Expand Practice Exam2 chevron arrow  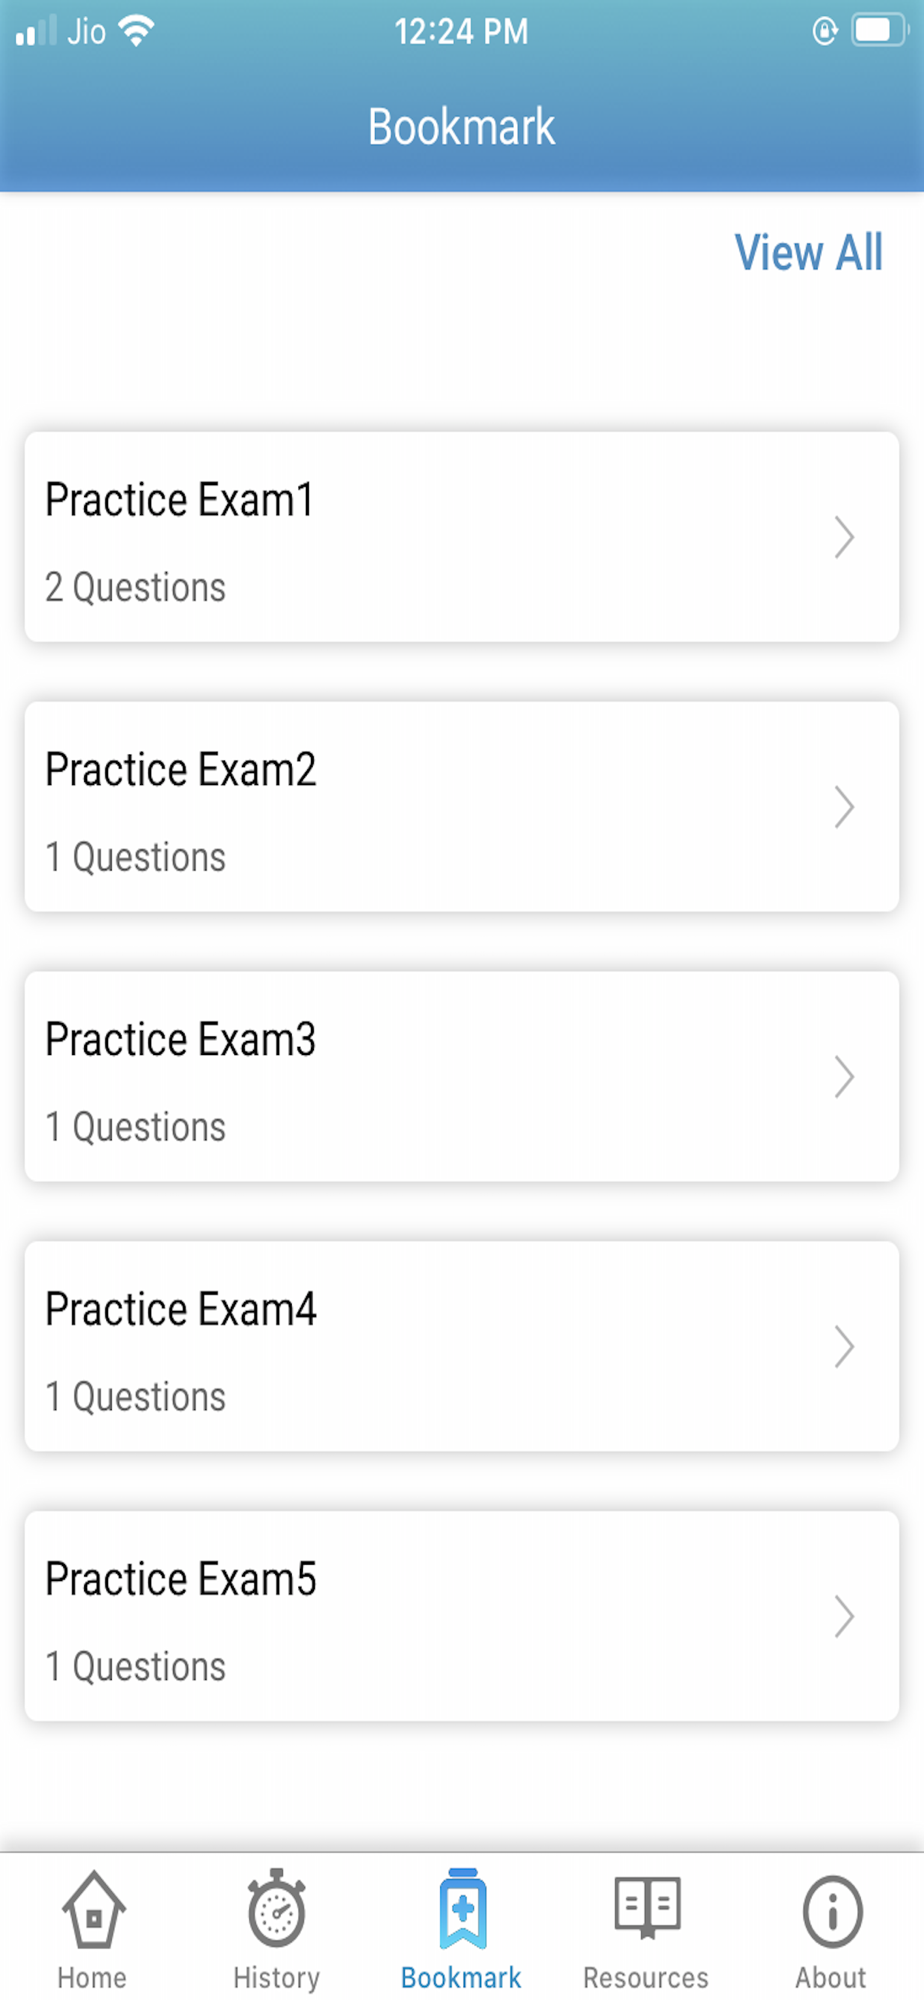pos(845,807)
